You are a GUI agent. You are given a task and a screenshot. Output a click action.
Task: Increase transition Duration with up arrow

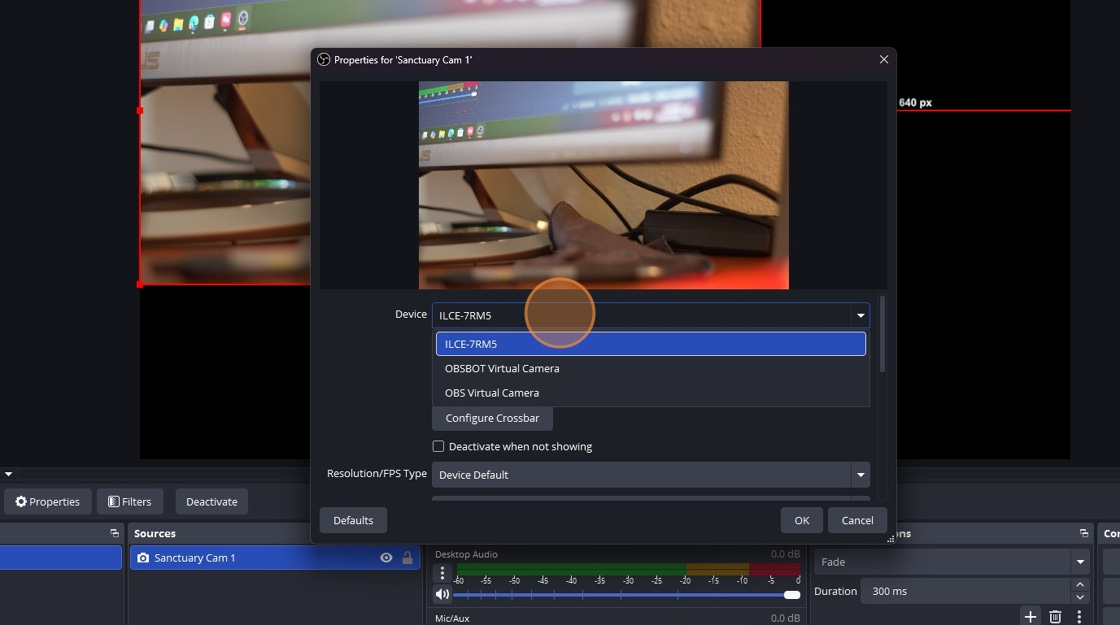[1080, 585]
